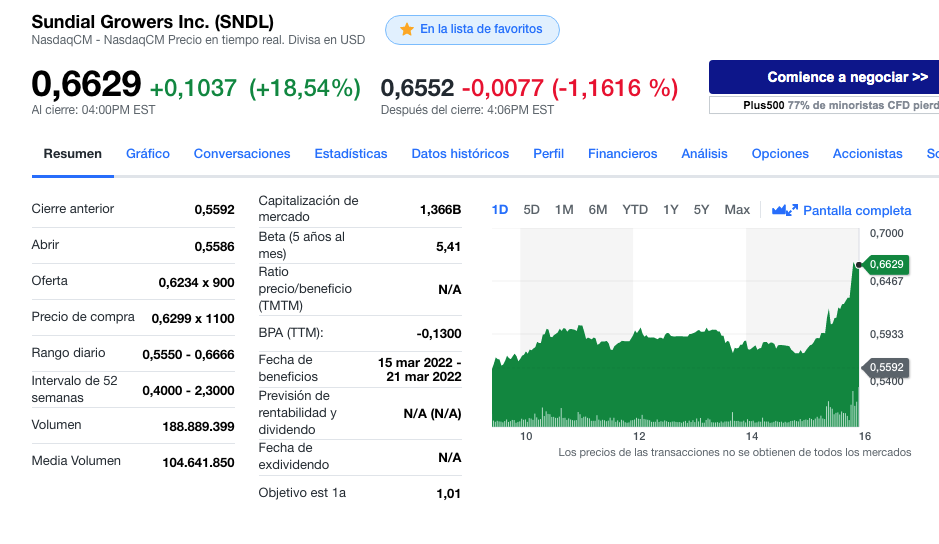Viewport: 939px width, 544px height.
Task: Click the Beta value 5,41
Action: coord(449,246)
